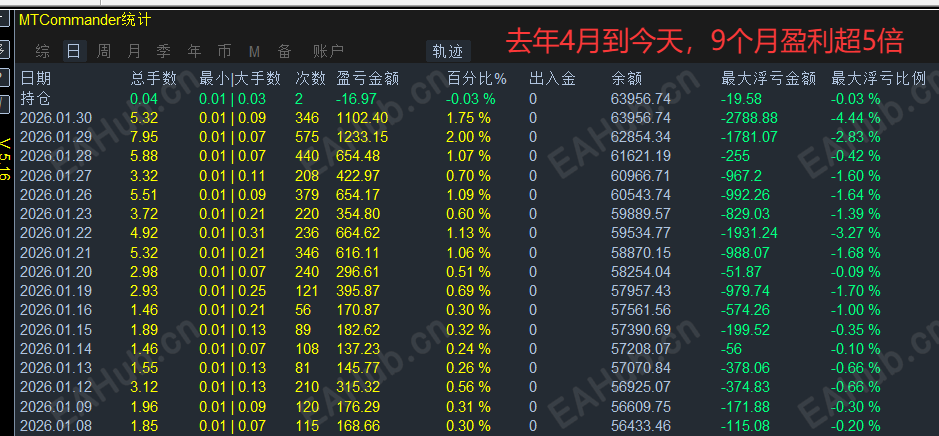939x436 pixels.
Task: Open the 币 currency tab
Action: [225, 52]
